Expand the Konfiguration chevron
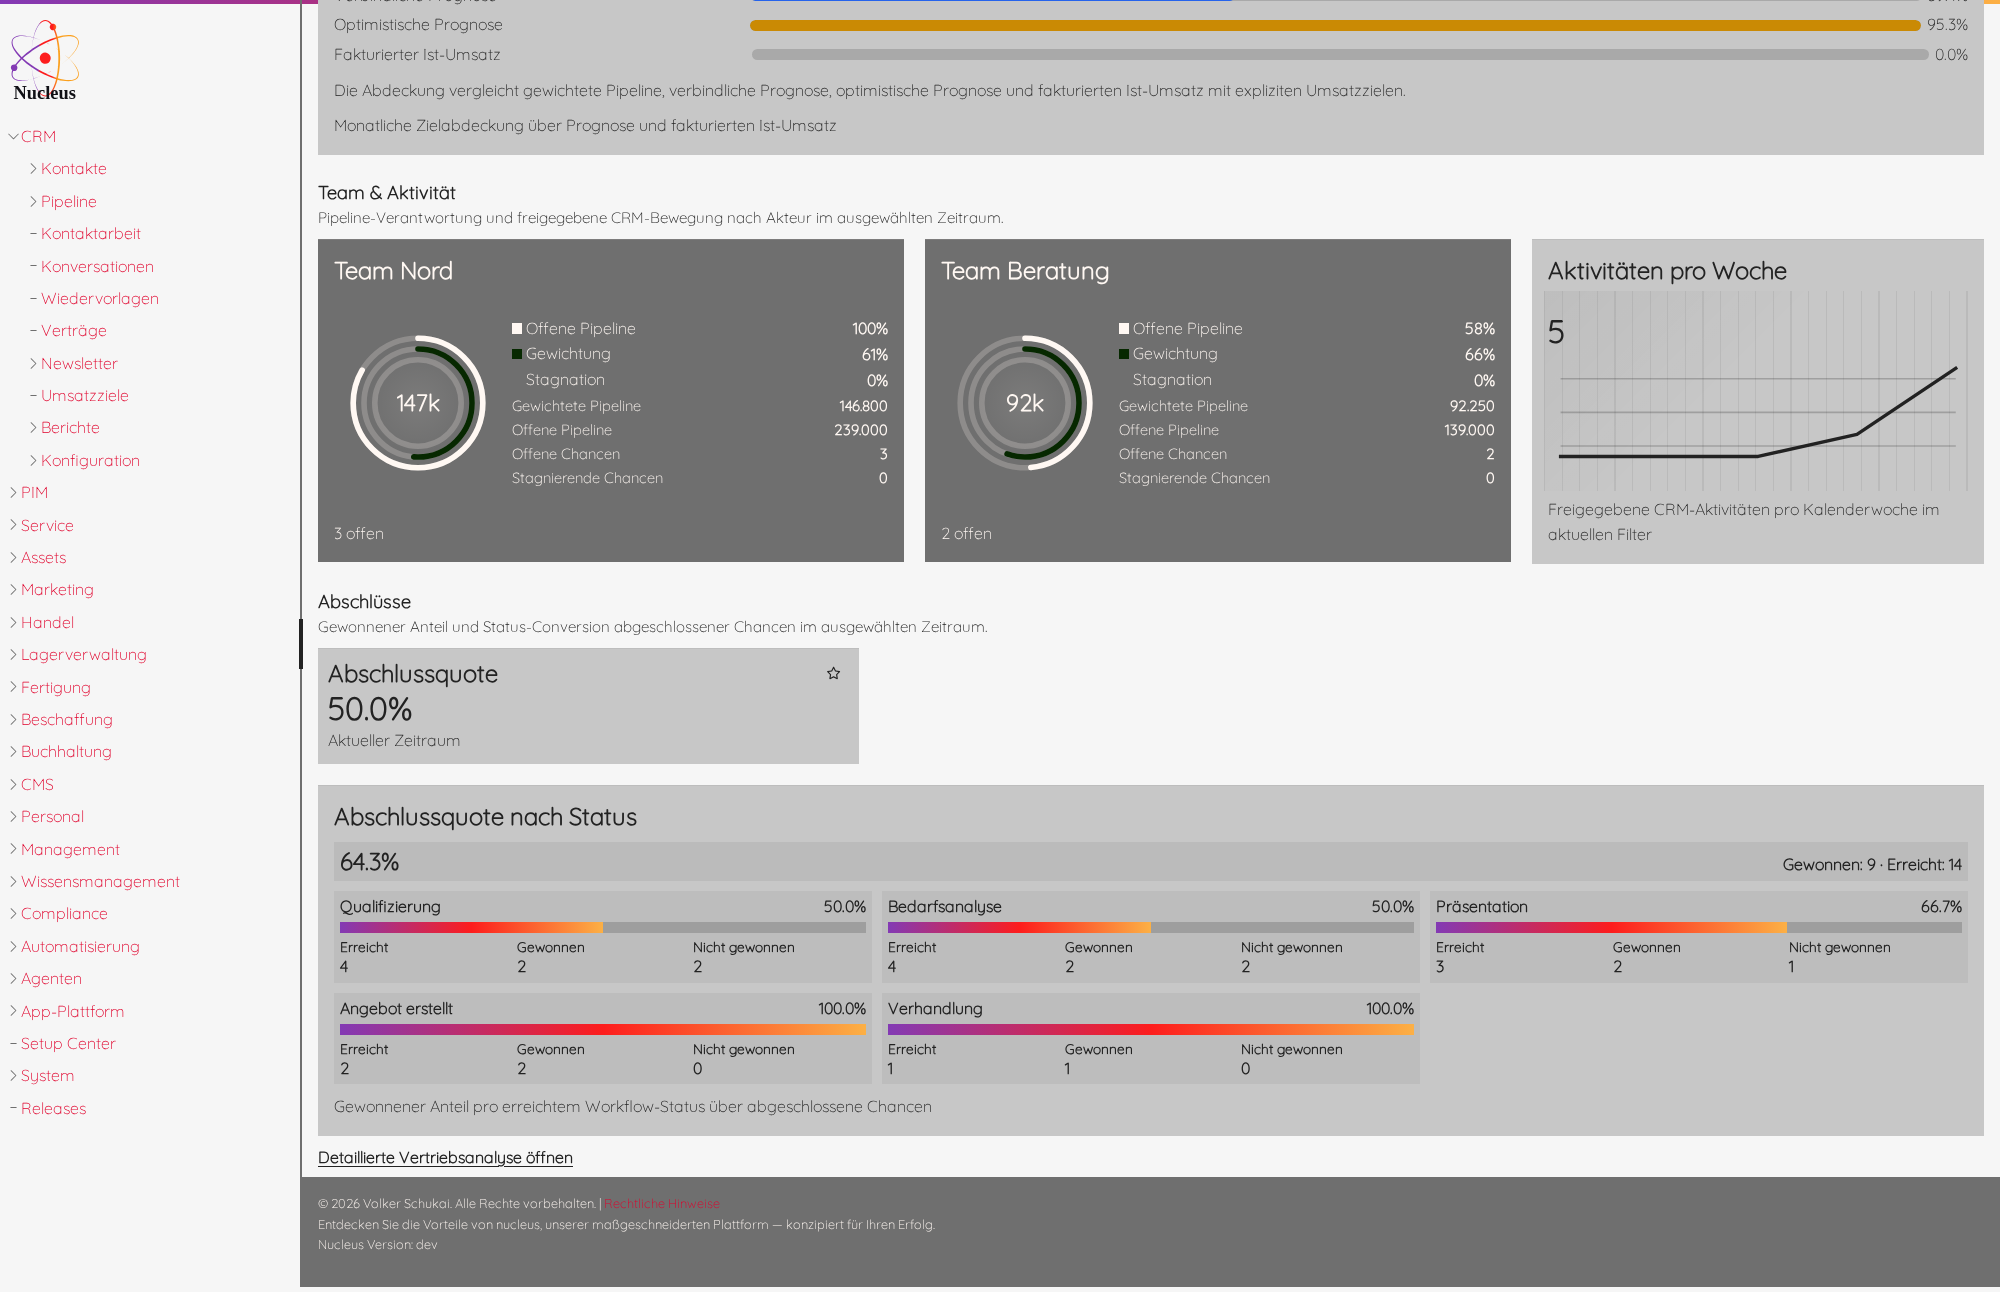The height and width of the screenshot is (1292, 2000). pyautogui.click(x=33, y=460)
